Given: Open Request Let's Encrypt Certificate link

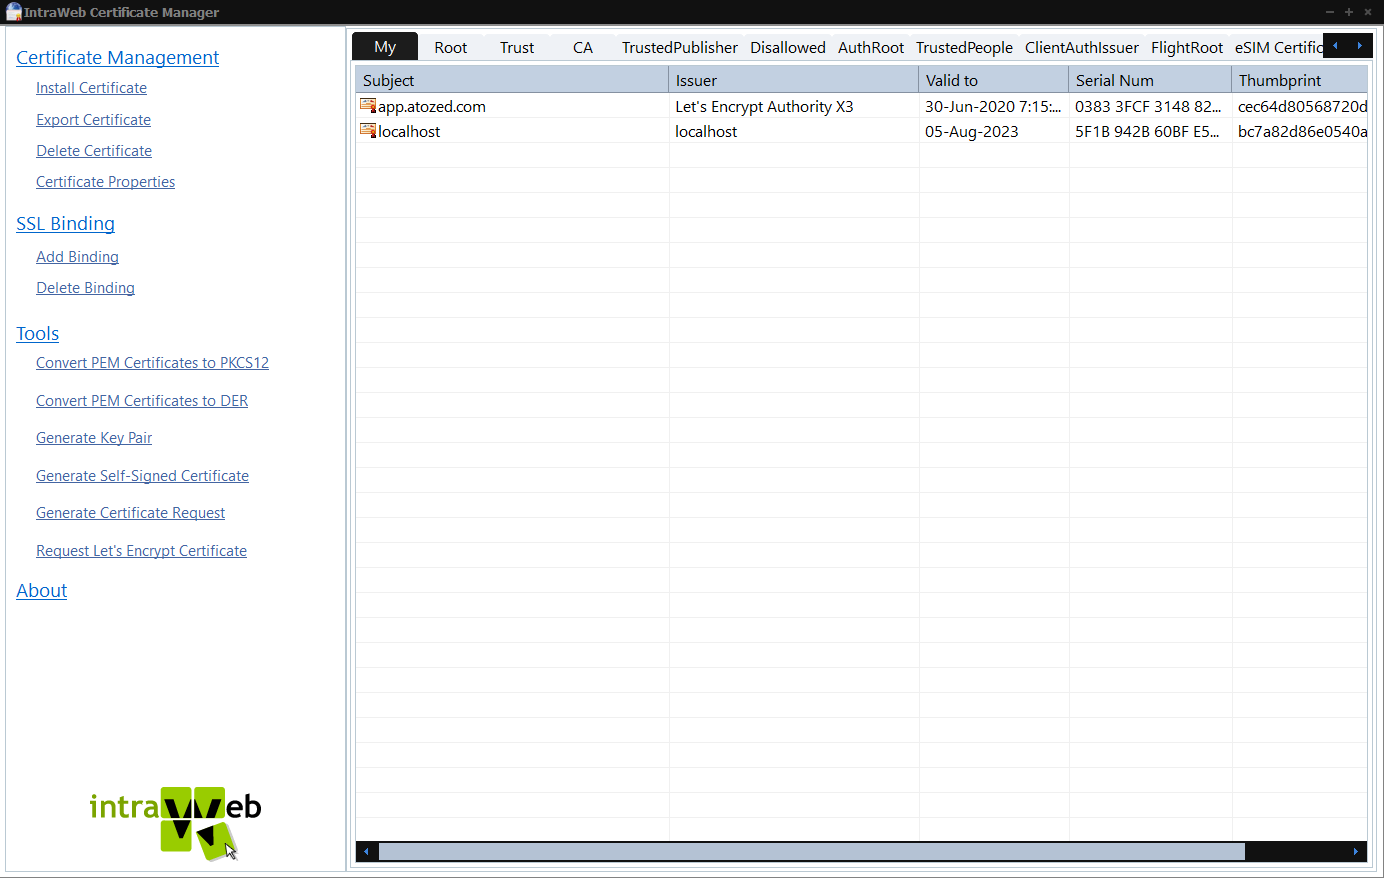Looking at the screenshot, I should [141, 551].
